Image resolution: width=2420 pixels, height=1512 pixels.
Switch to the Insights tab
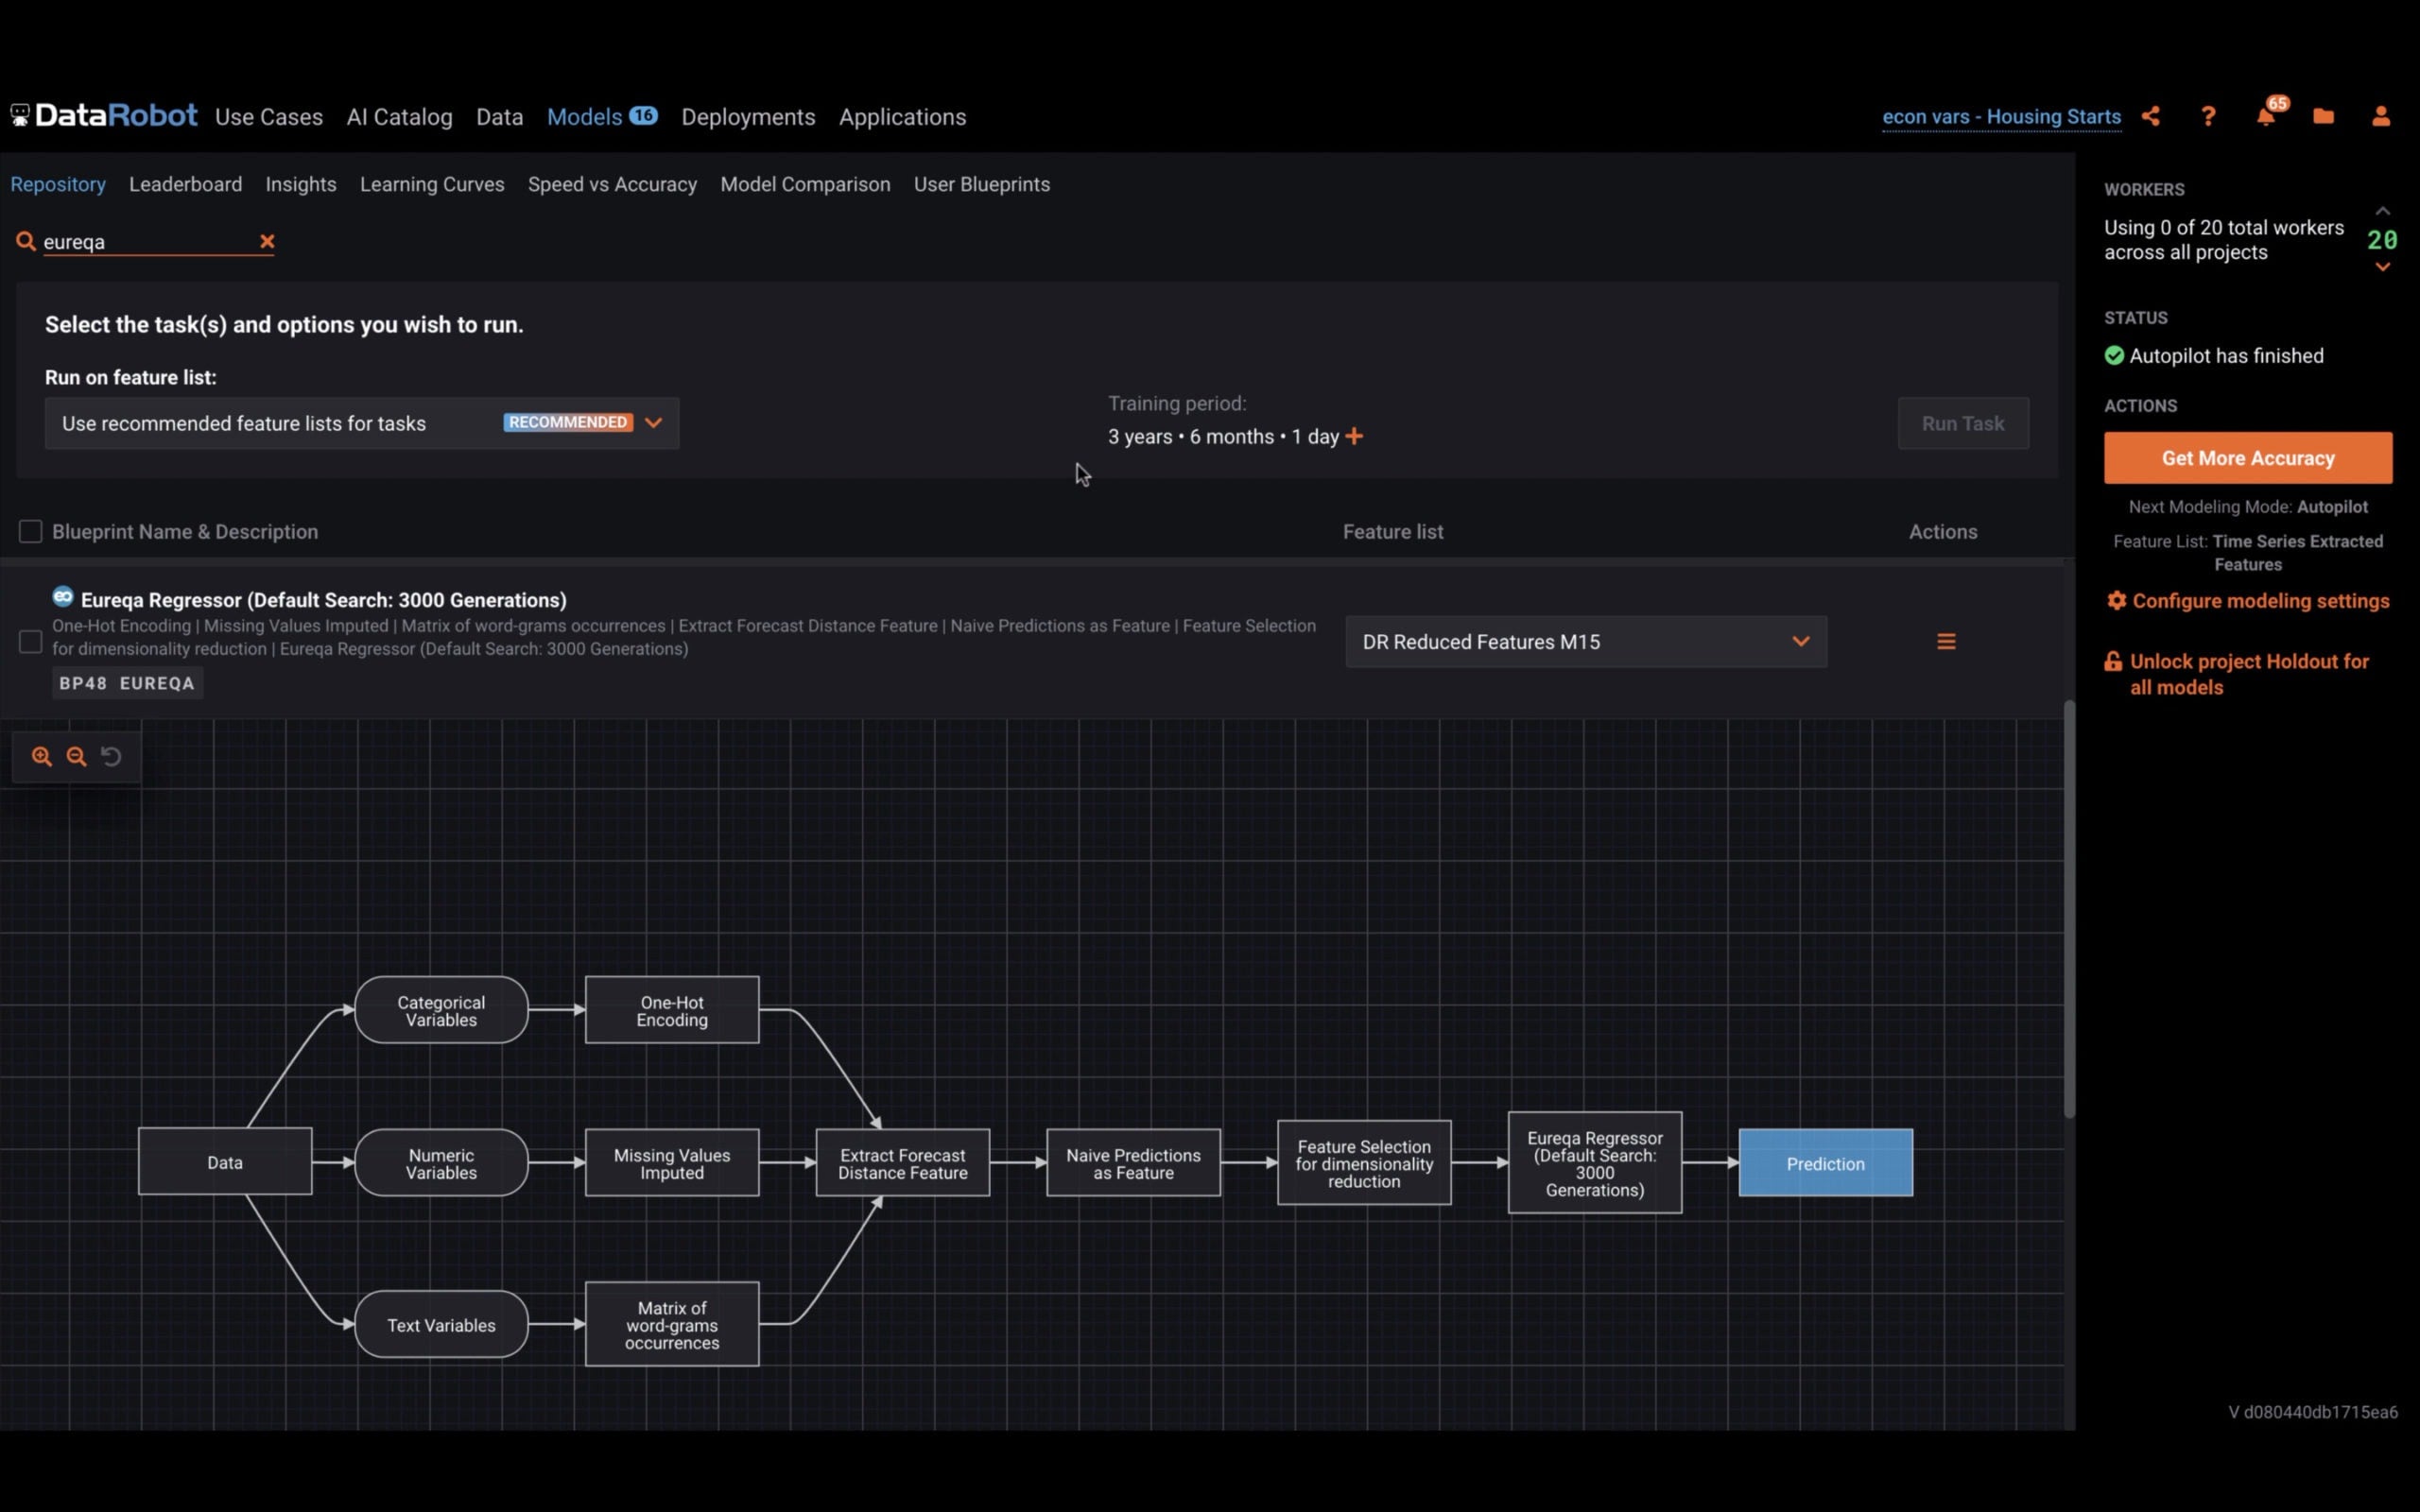(301, 184)
